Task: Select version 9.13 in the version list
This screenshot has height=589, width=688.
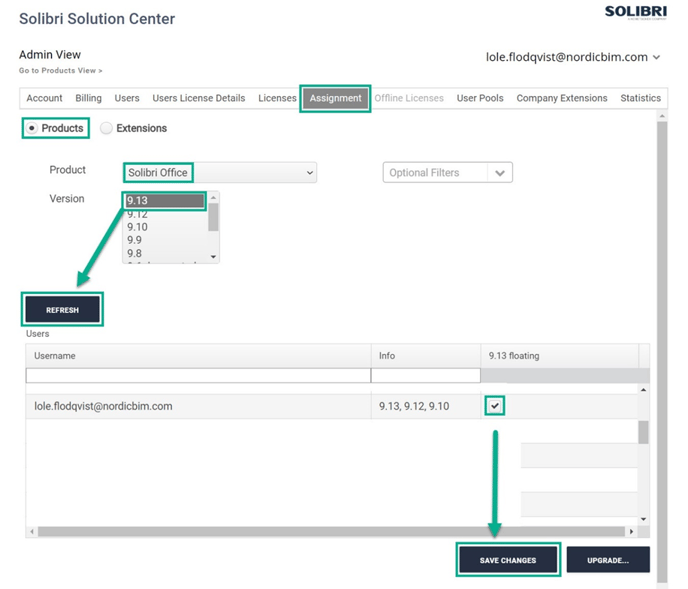Action: (165, 201)
